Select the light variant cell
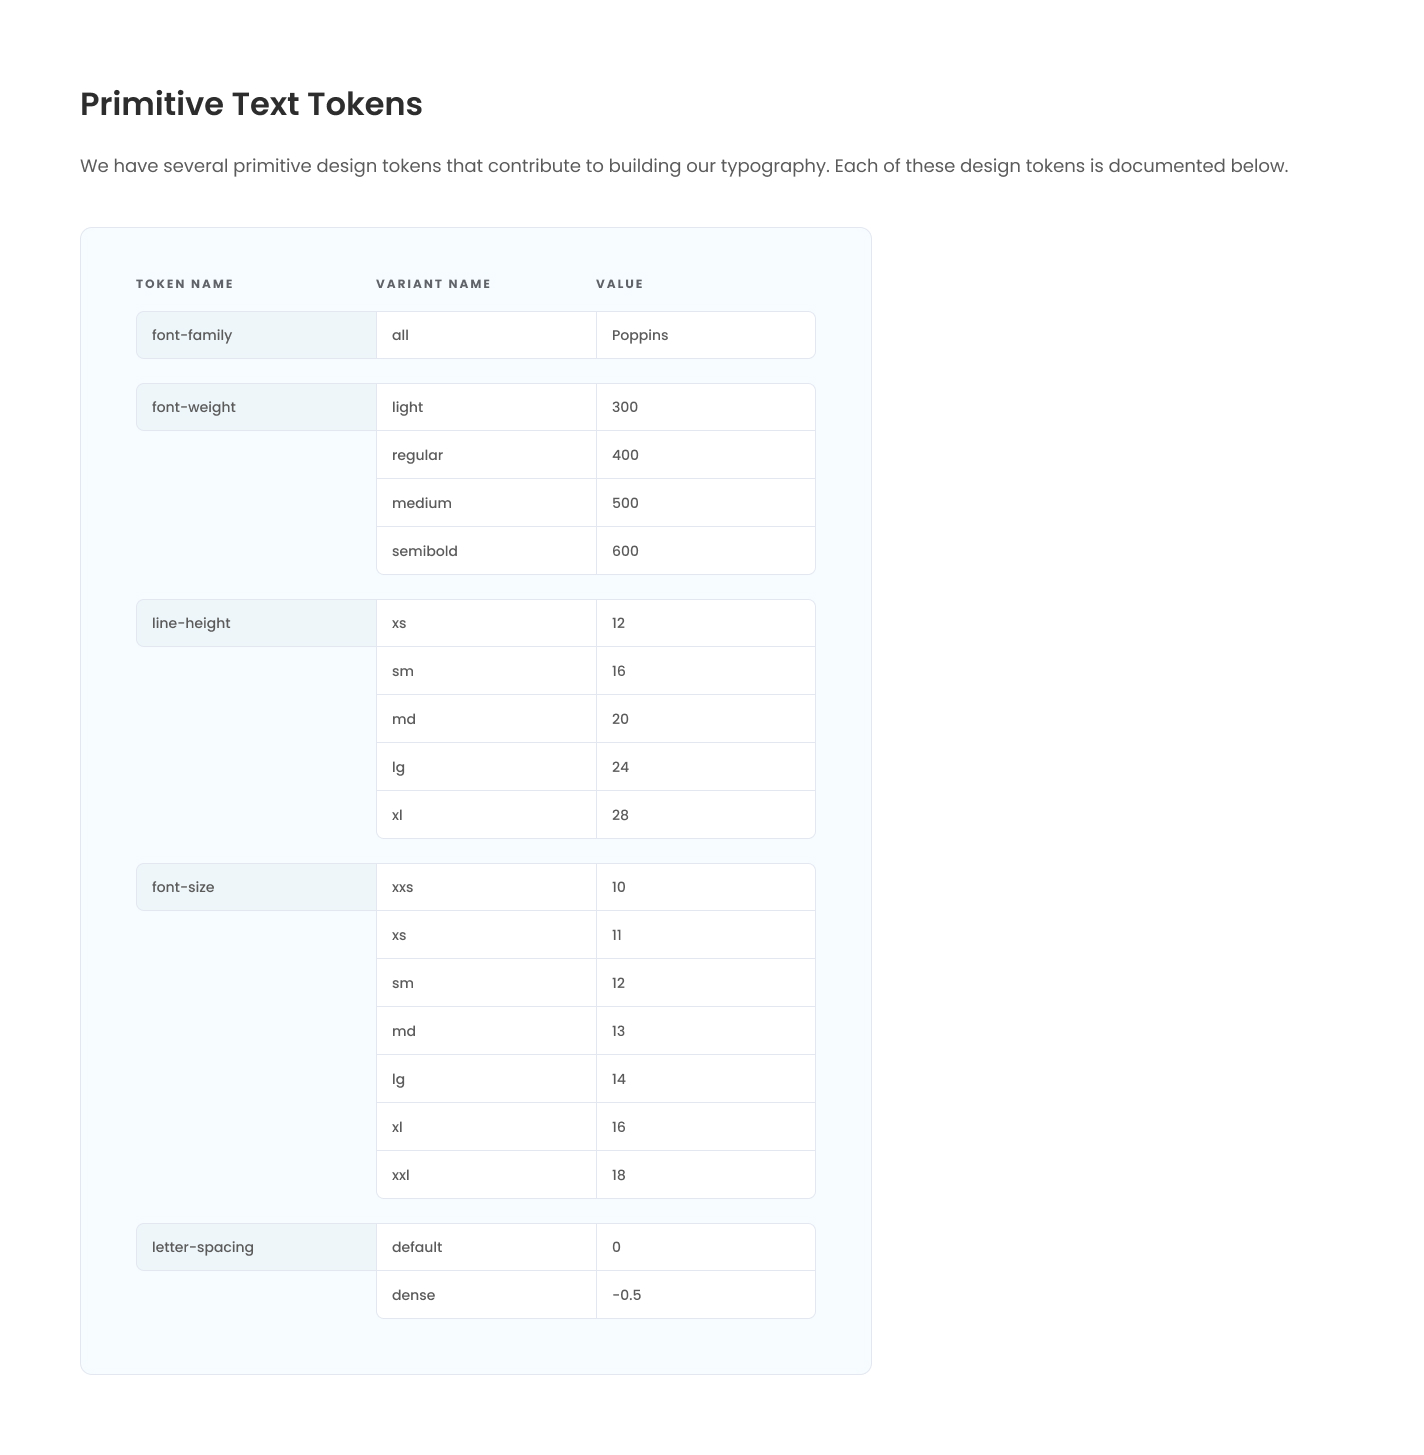 tap(486, 407)
